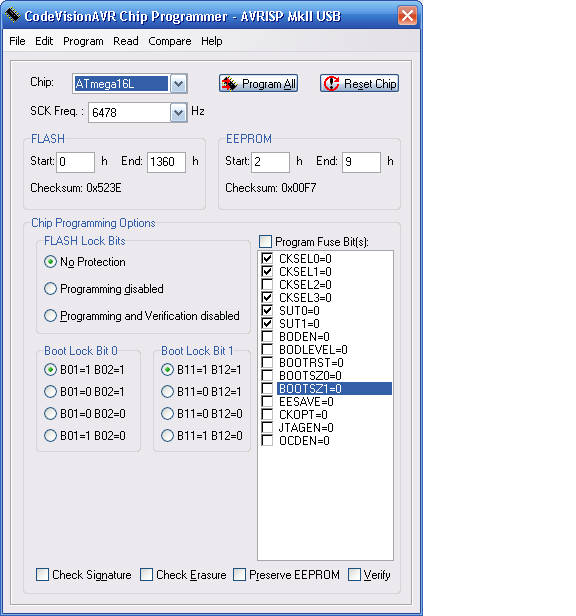Check the OCDEN=0 fuse bit
Viewport: 576px width, 616px height.
tap(267, 440)
